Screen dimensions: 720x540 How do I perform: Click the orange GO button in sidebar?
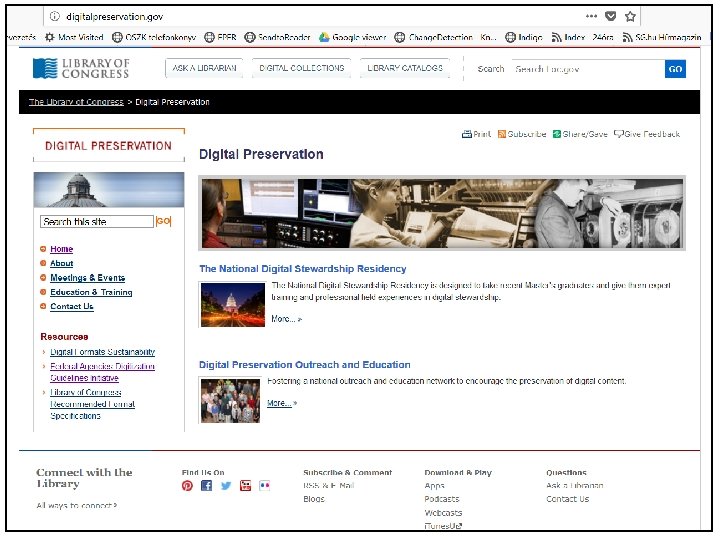(x=163, y=221)
